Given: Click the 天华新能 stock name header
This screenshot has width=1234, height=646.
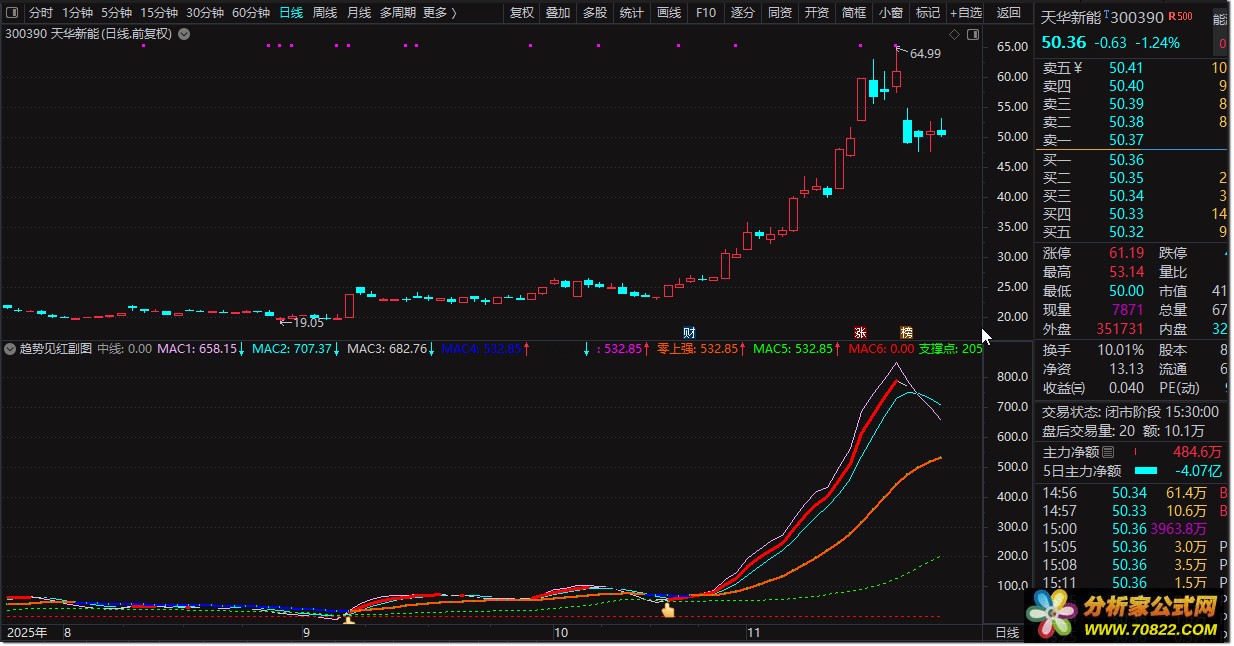Looking at the screenshot, I should [1072, 18].
